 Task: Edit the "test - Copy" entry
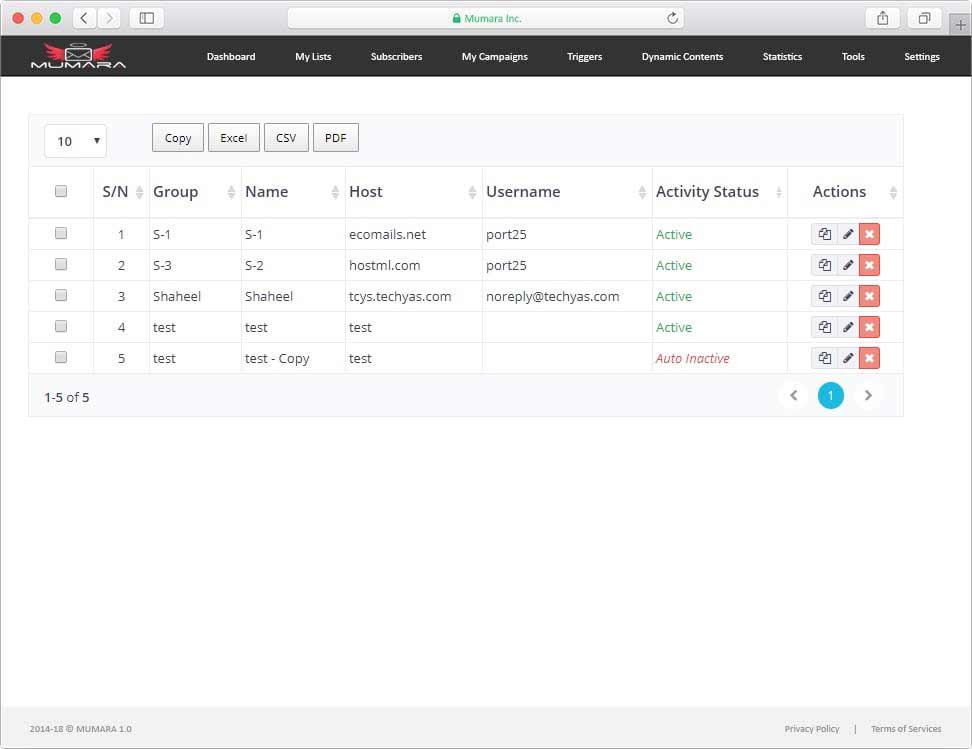click(846, 357)
